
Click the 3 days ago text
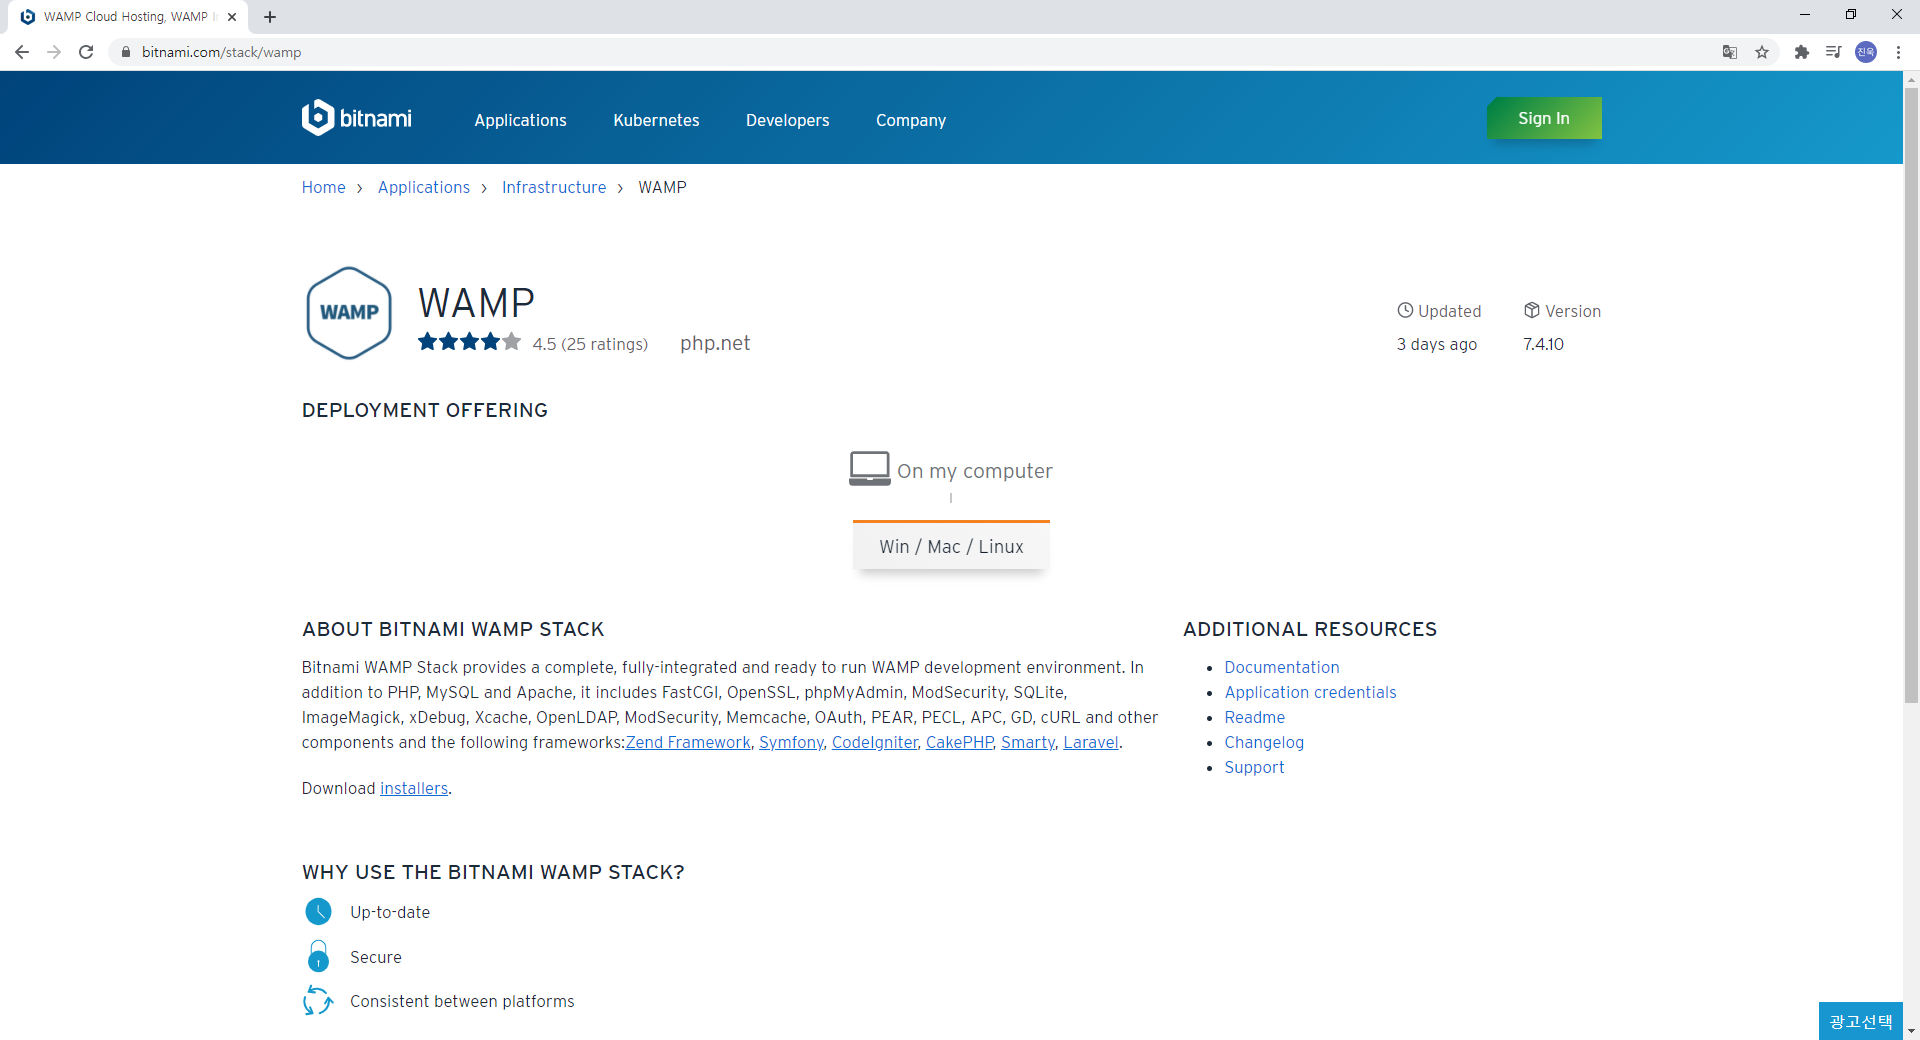(x=1436, y=344)
